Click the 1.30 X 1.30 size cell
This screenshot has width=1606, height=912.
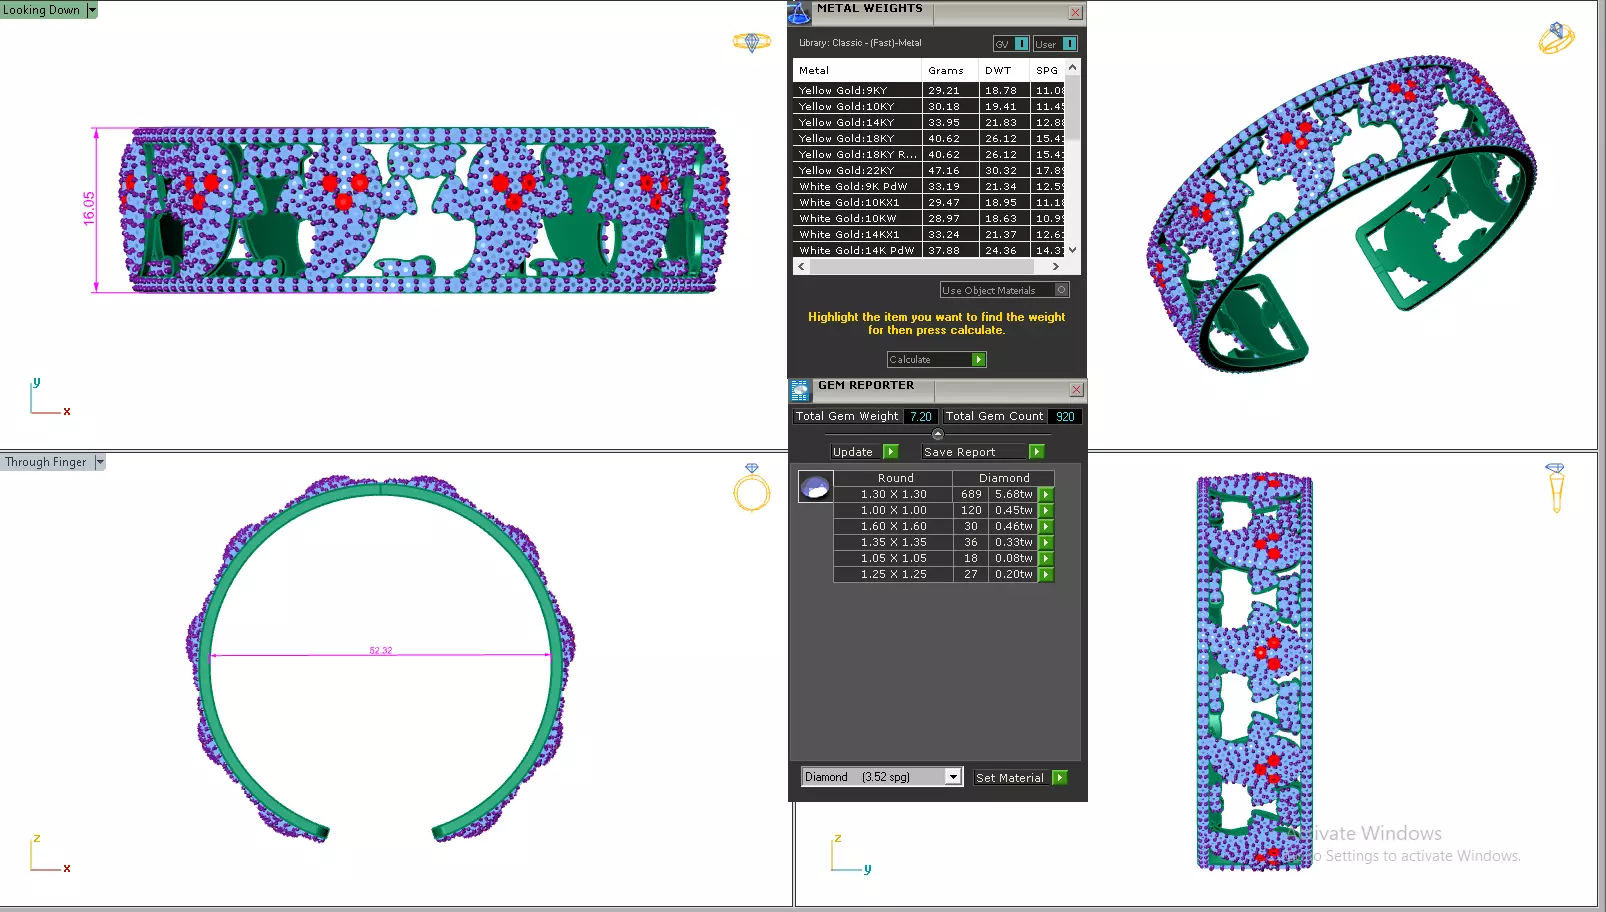tap(894, 495)
